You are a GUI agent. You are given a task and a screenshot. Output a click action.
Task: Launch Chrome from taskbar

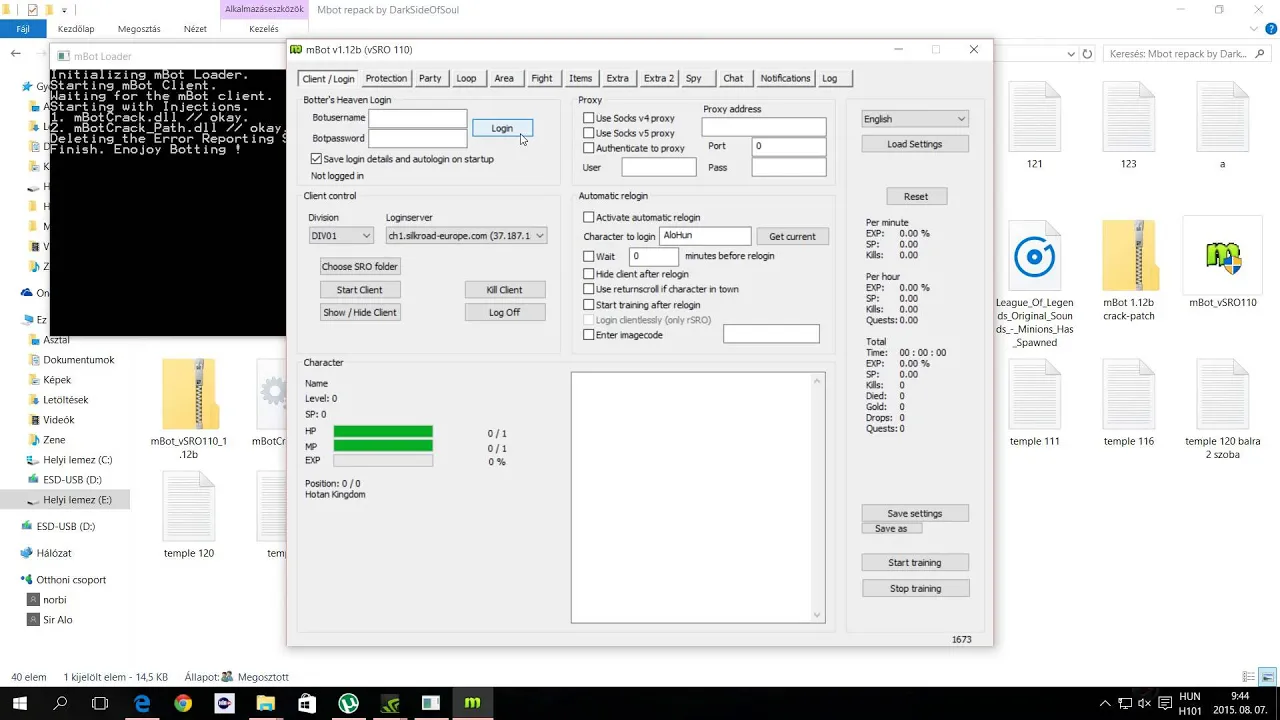[x=183, y=703]
